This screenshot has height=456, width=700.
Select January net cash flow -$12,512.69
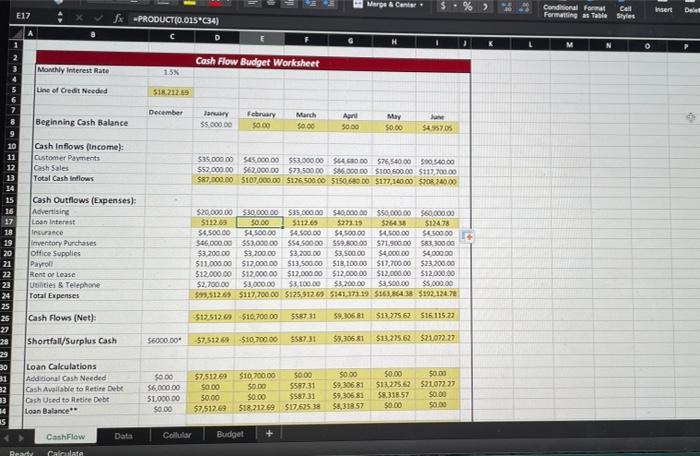click(x=212, y=317)
